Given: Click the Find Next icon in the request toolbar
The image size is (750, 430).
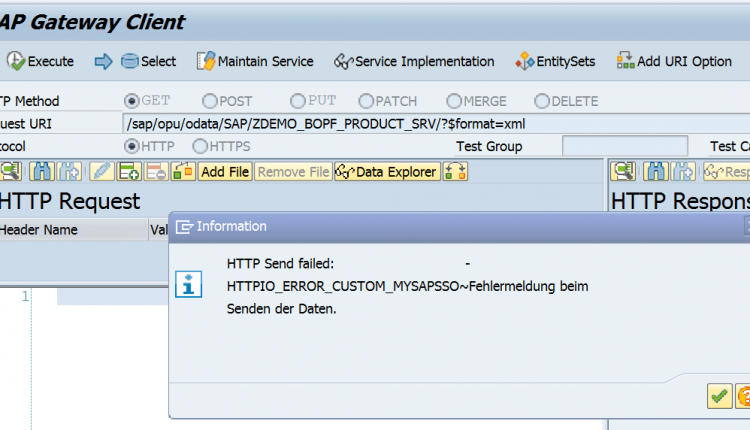Looking at the screenshot, I should pos(69,171).
